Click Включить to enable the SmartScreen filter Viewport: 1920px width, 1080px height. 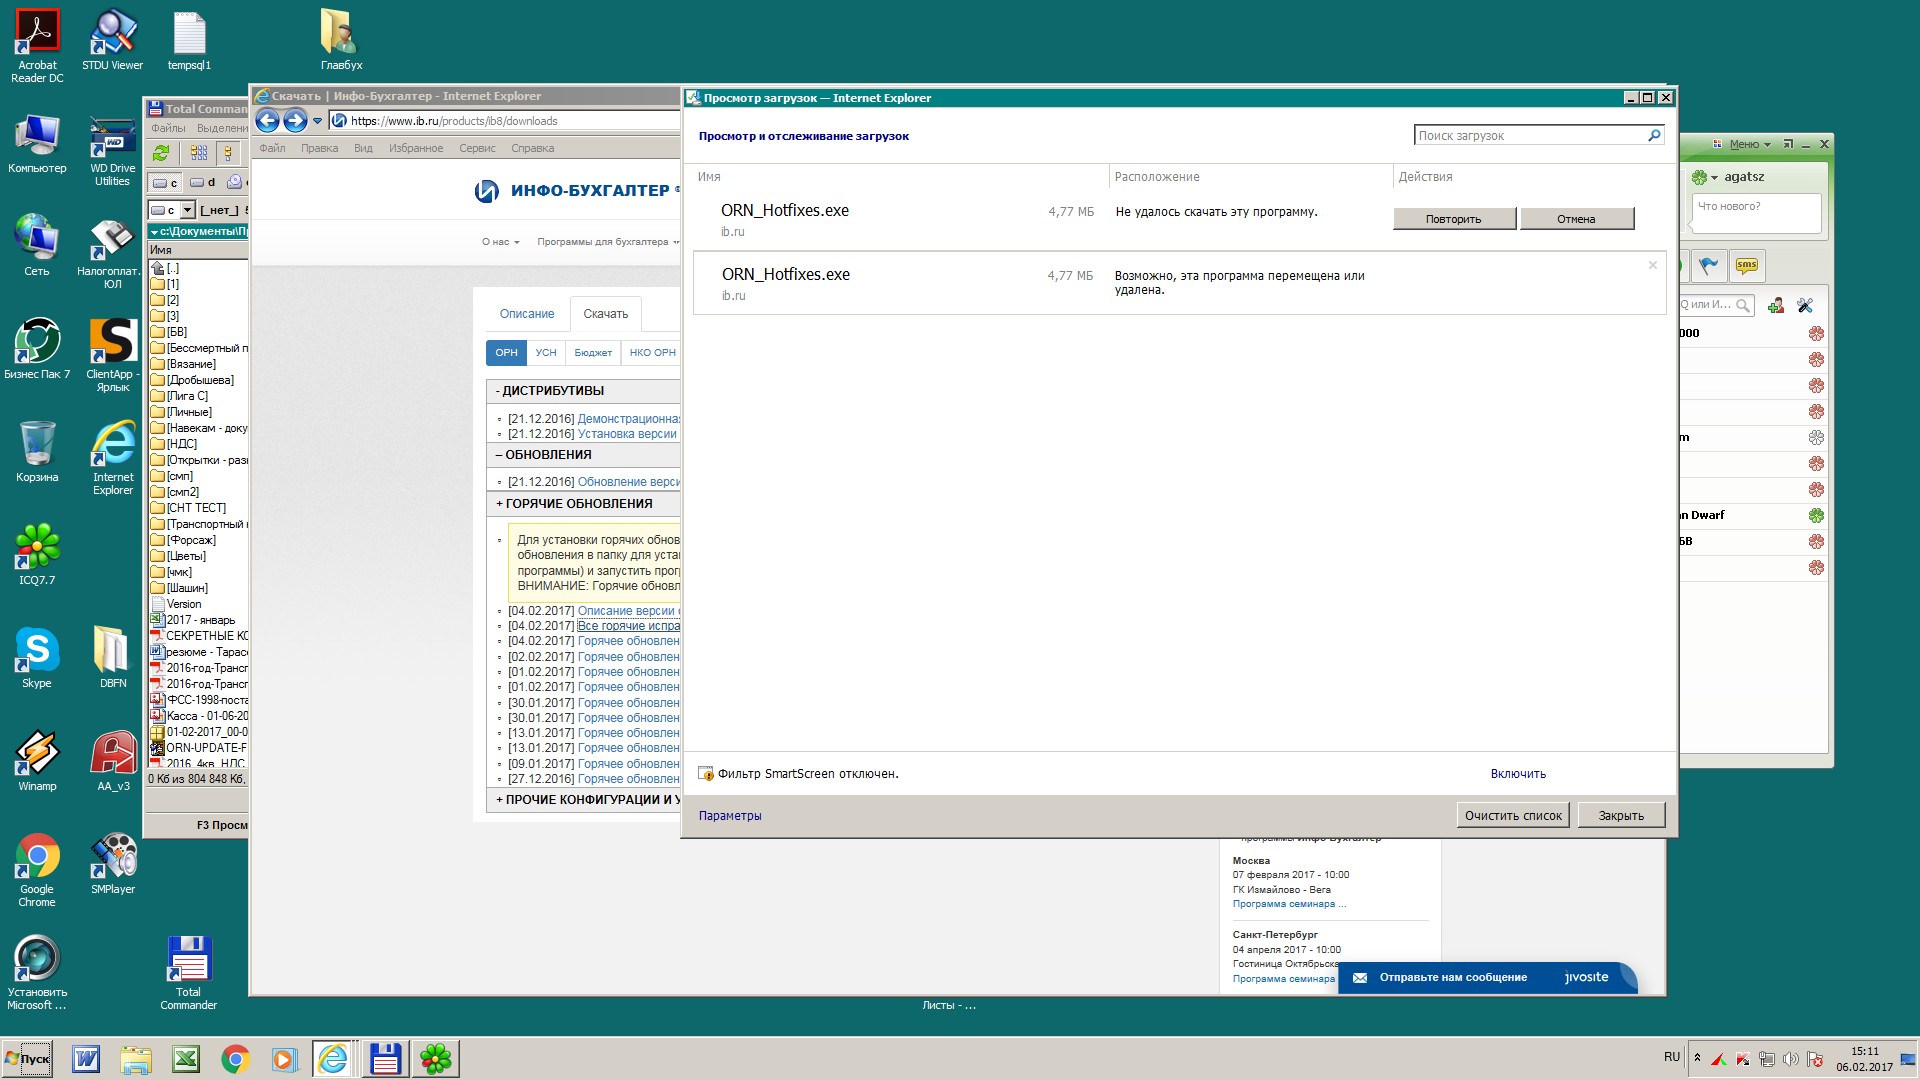1518,774
